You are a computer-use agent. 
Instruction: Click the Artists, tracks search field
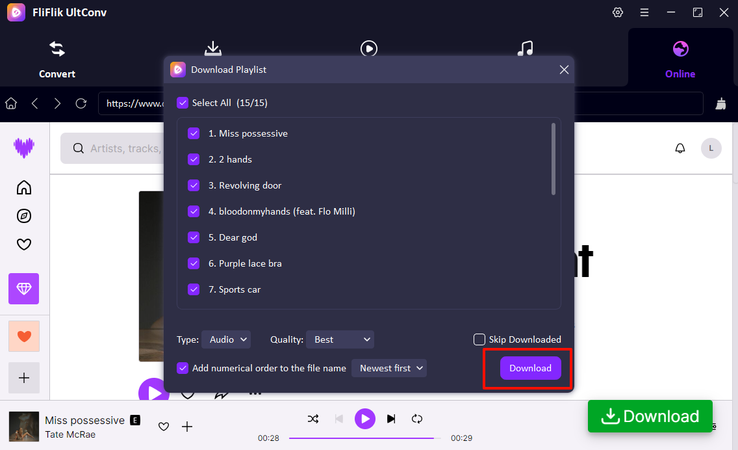click(112, 148)
